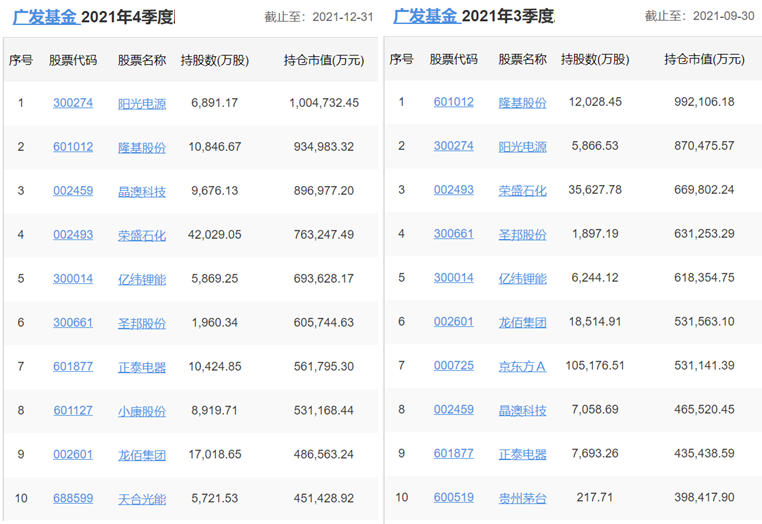Open stock code 601127 in Q4 table
This screenshot has height=524, width=762.
[x=73, y=410]
